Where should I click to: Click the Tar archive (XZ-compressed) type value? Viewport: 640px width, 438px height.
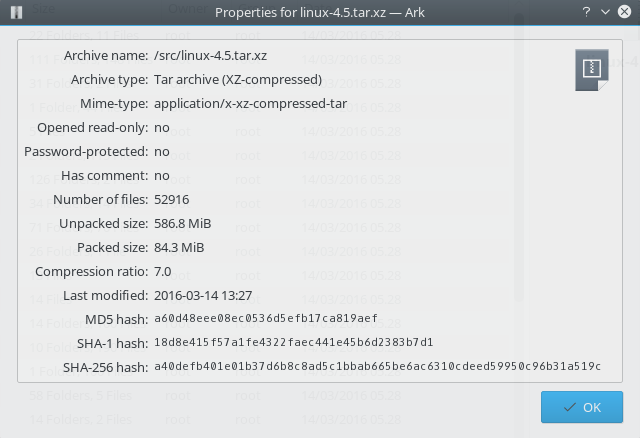[237, 79]
